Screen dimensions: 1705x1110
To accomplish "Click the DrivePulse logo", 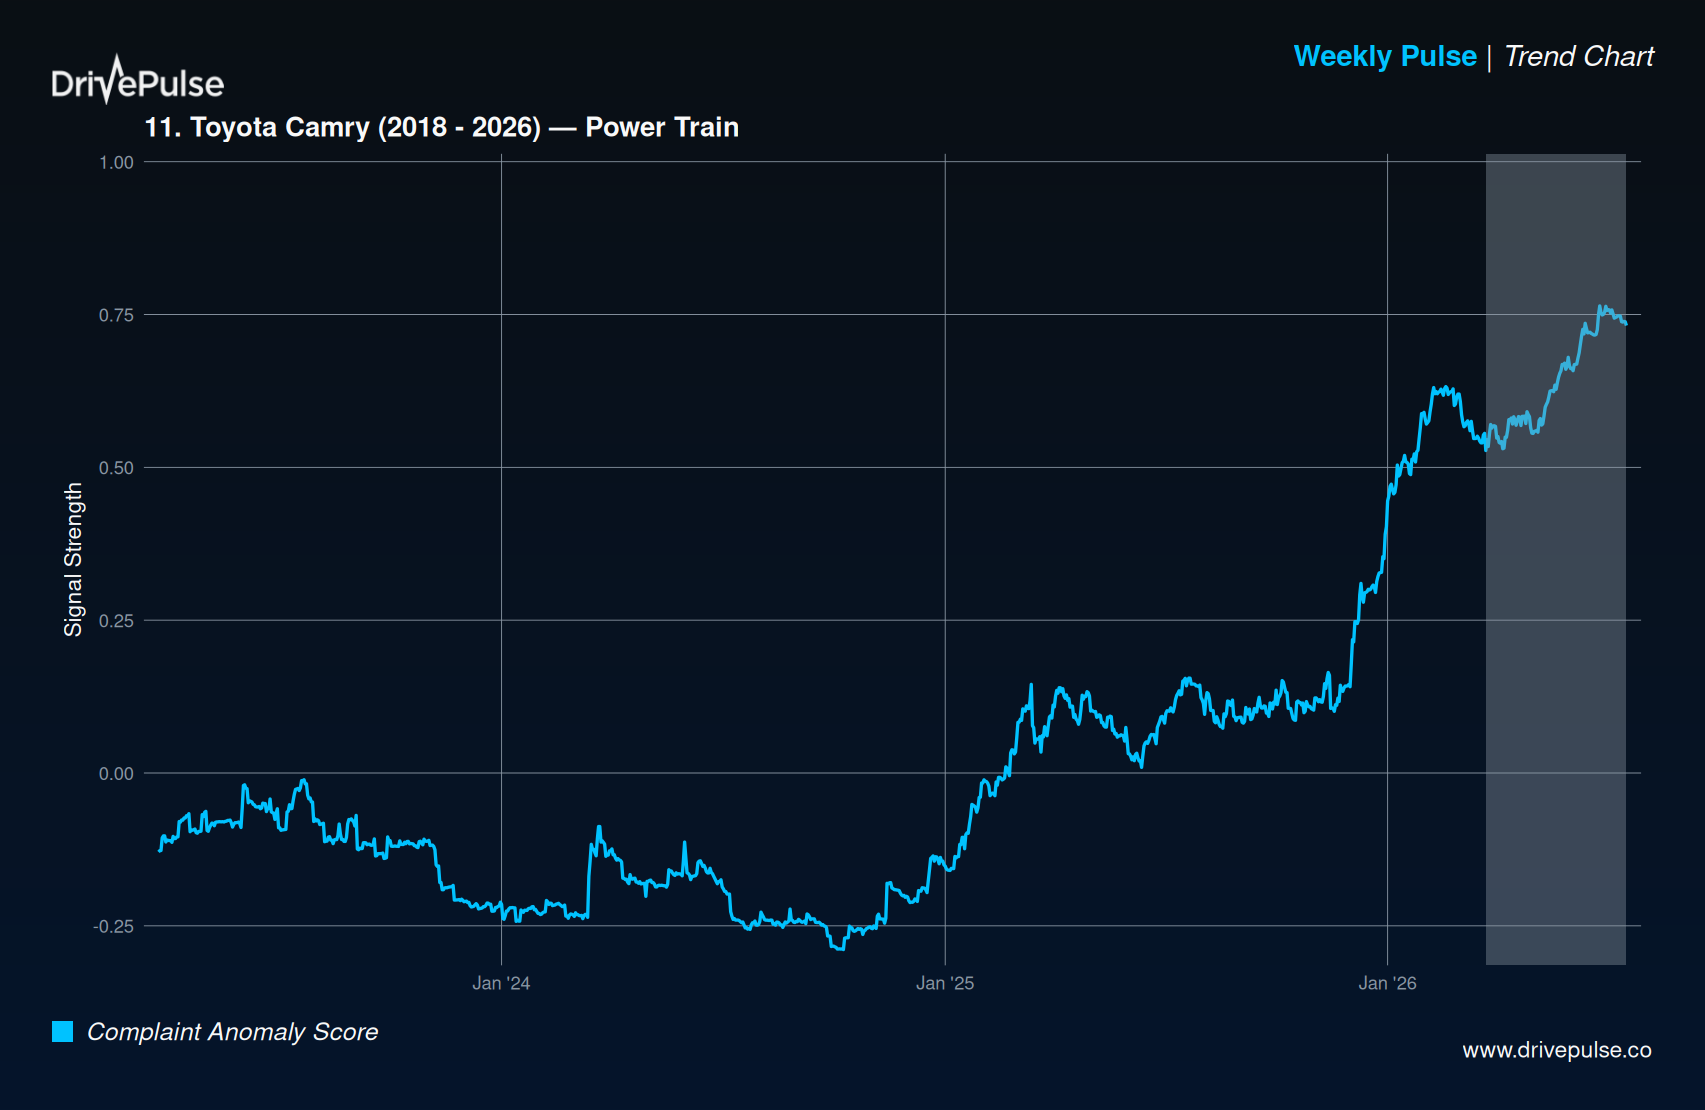I will click(x=138, y=80).
